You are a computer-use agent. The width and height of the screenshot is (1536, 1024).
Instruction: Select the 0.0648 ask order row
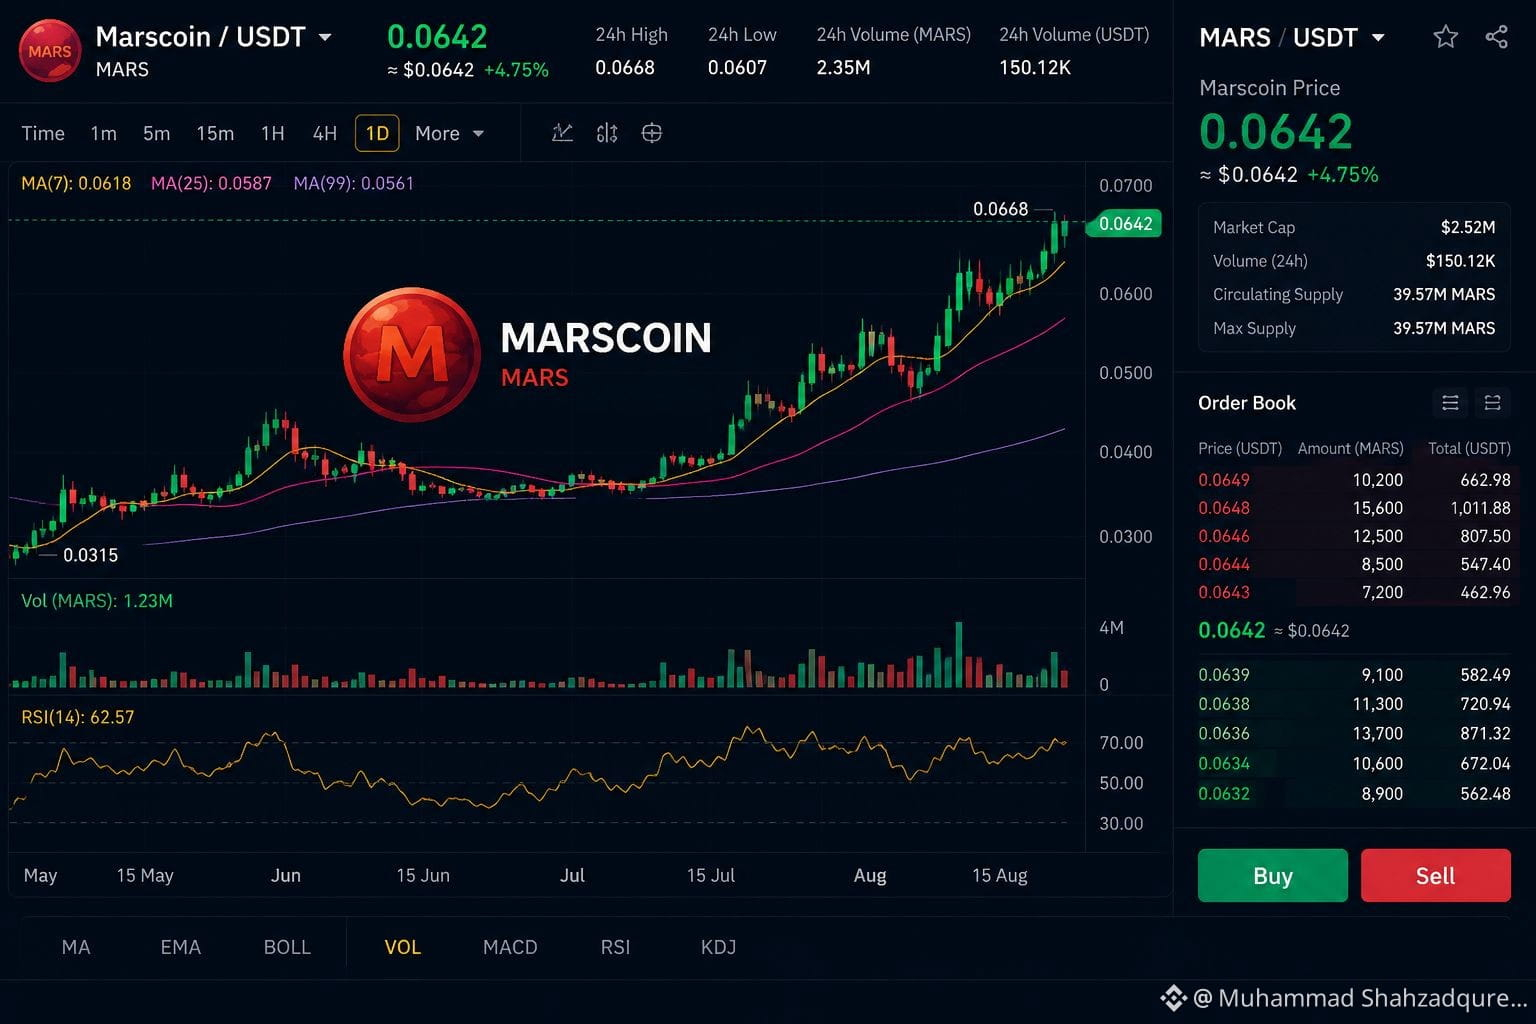tap(1354, 508)
